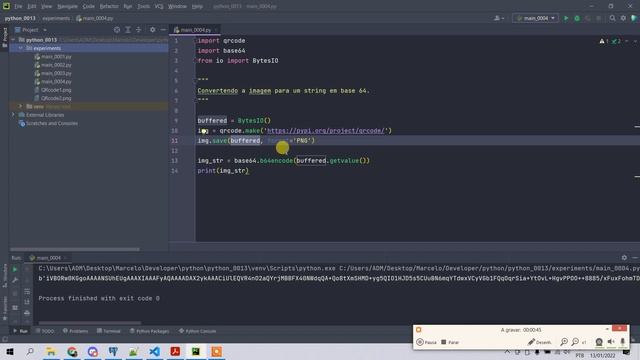Viewport: 640px width, 360px height.
Task: Open the Navigate menu
Action: point(67,7)
